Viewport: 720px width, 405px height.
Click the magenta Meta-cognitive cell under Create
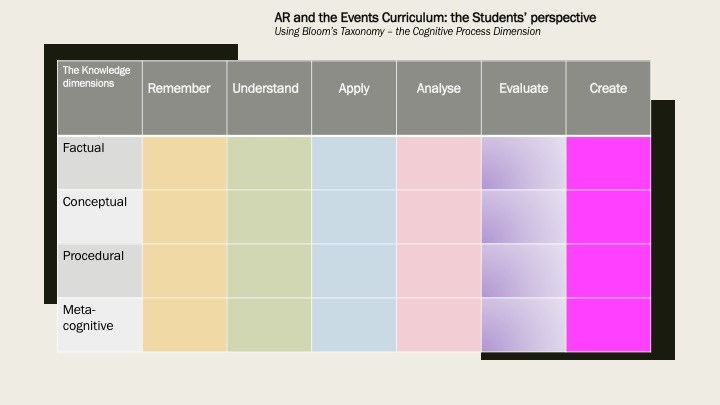[x=608, y=324]
